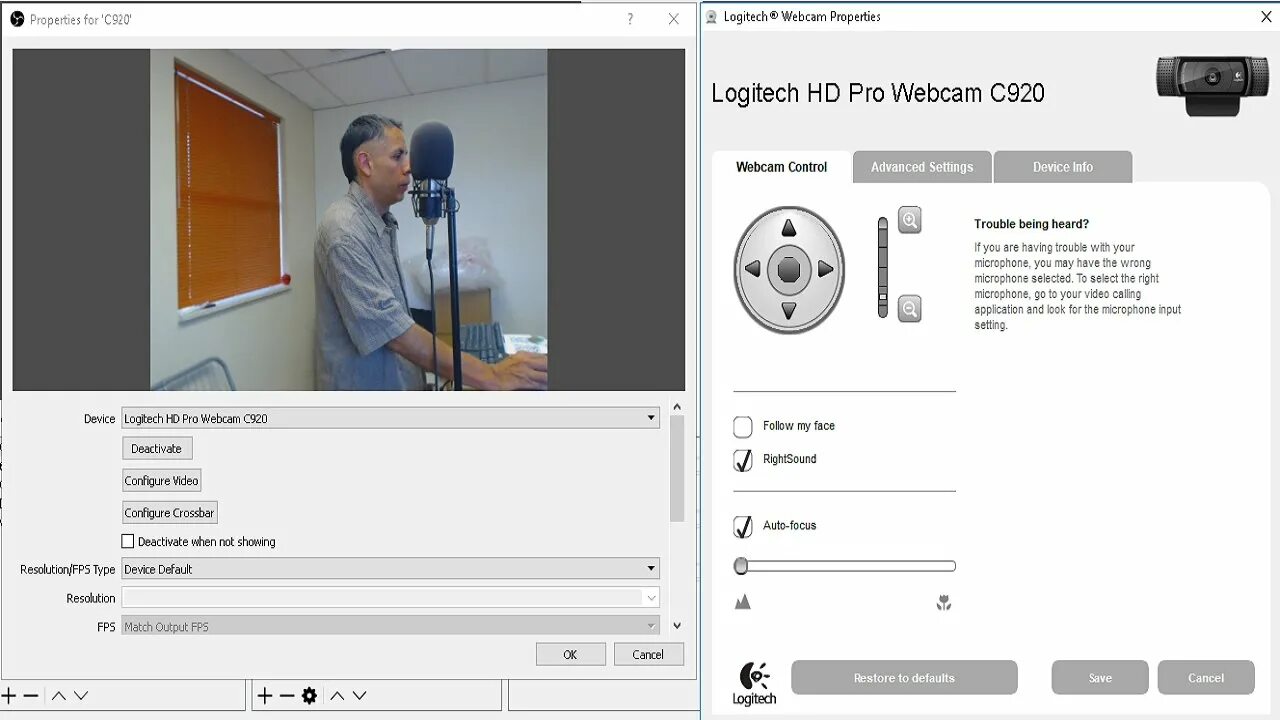This screenshot has width=1280, height=720.
Task: Open the Device Info tab
Action: (1063, 167)
